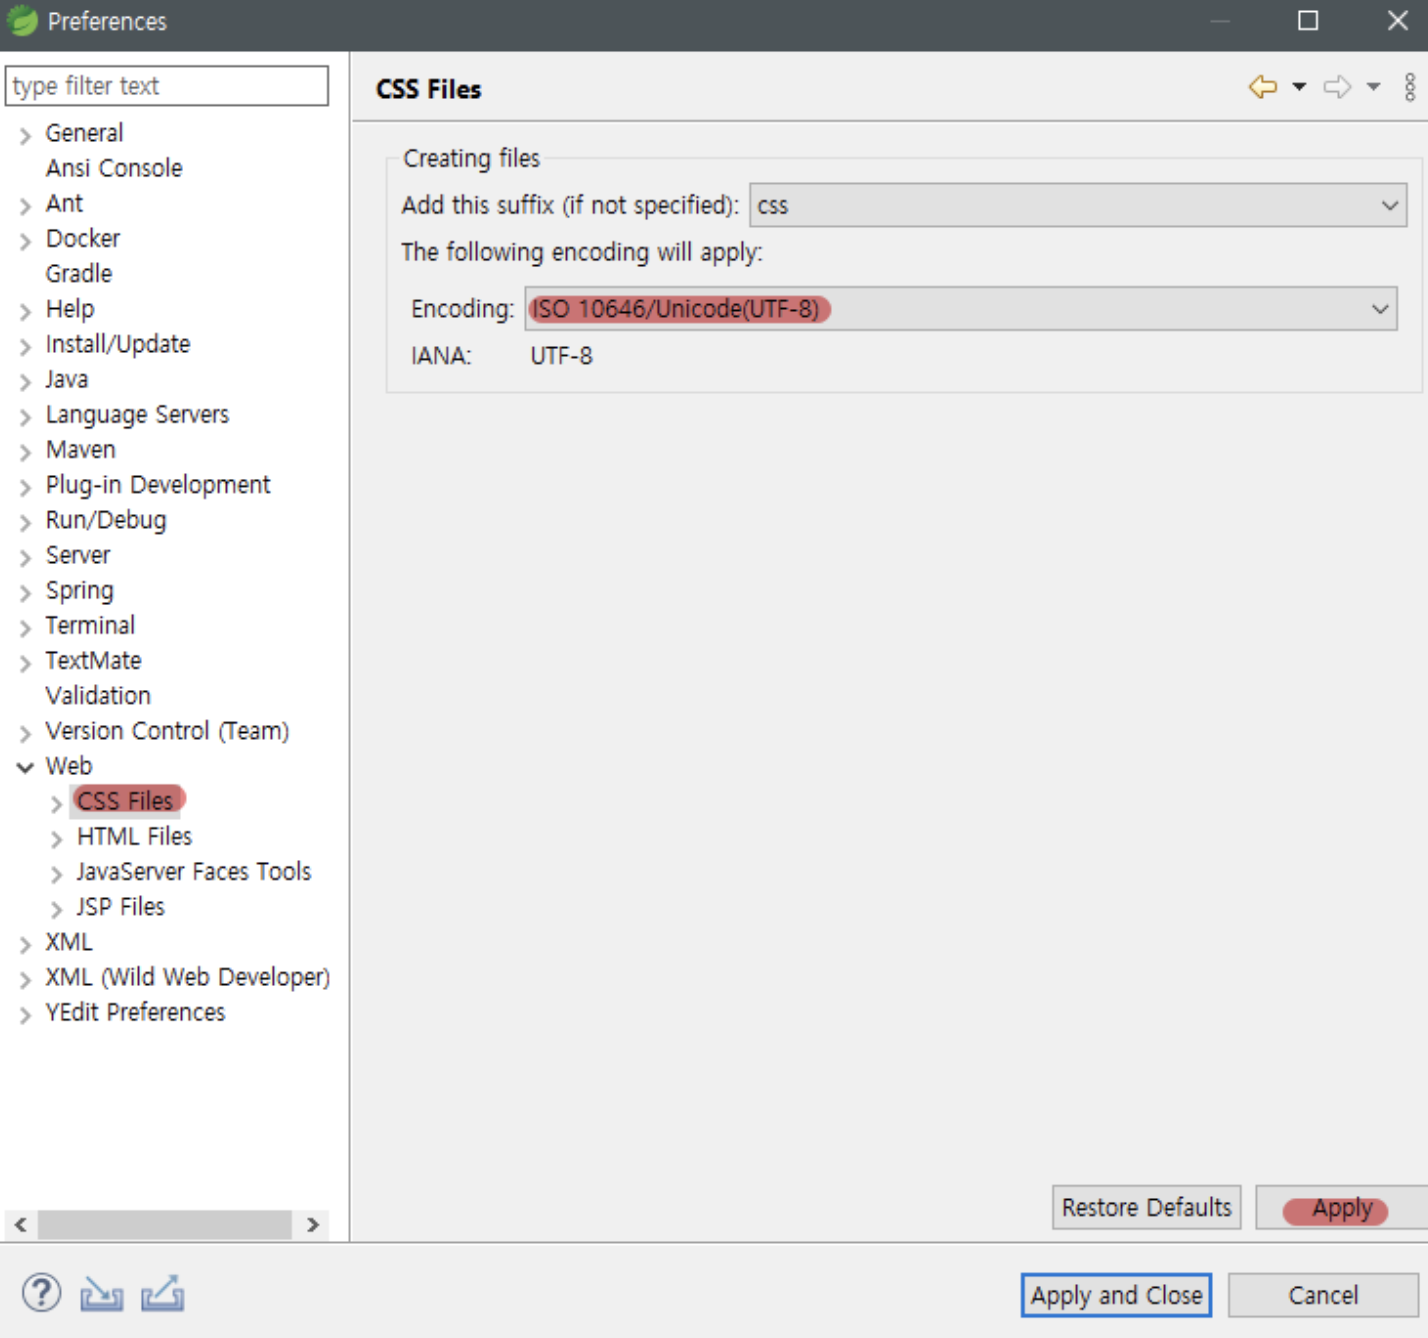The image size is (1428, 1338).
Task: Expand the XML tree node
Action: (25, 944)
